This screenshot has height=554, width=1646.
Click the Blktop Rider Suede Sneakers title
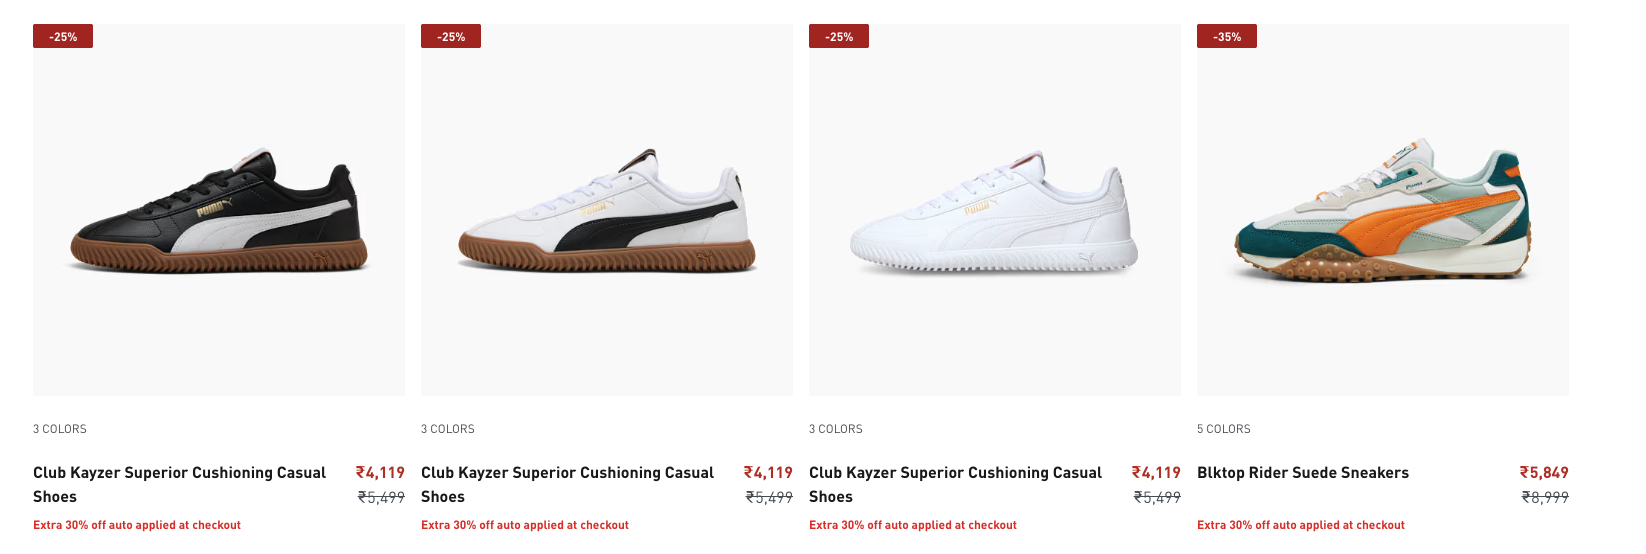pyautogui.click(x=1302, y=473)
